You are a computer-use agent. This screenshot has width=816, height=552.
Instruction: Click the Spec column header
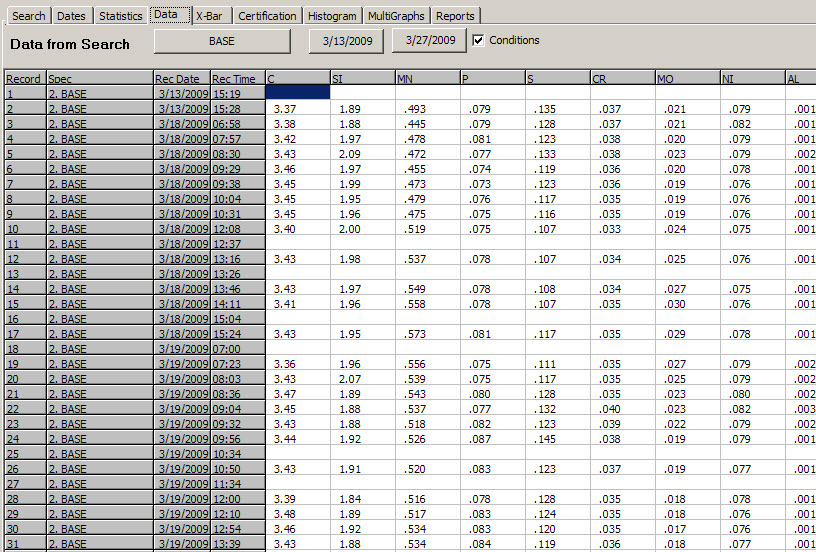pos(100,79)
